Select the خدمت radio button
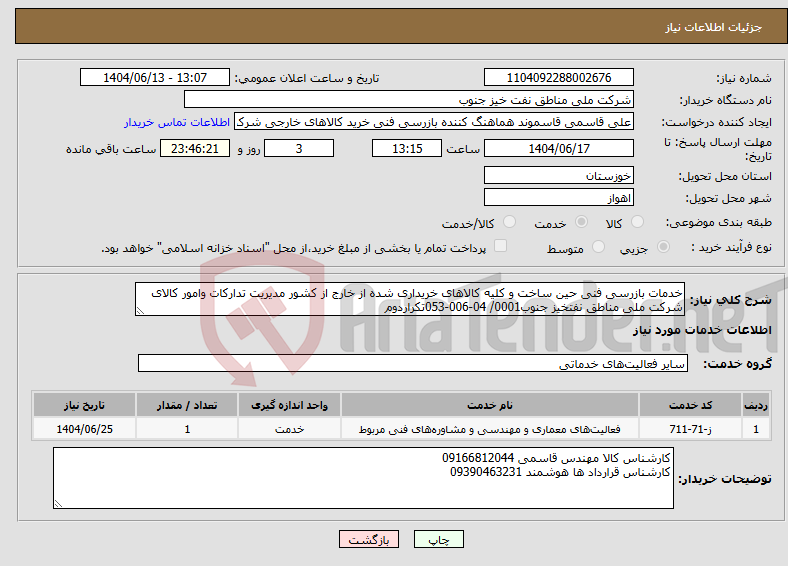 click(581, 222)
